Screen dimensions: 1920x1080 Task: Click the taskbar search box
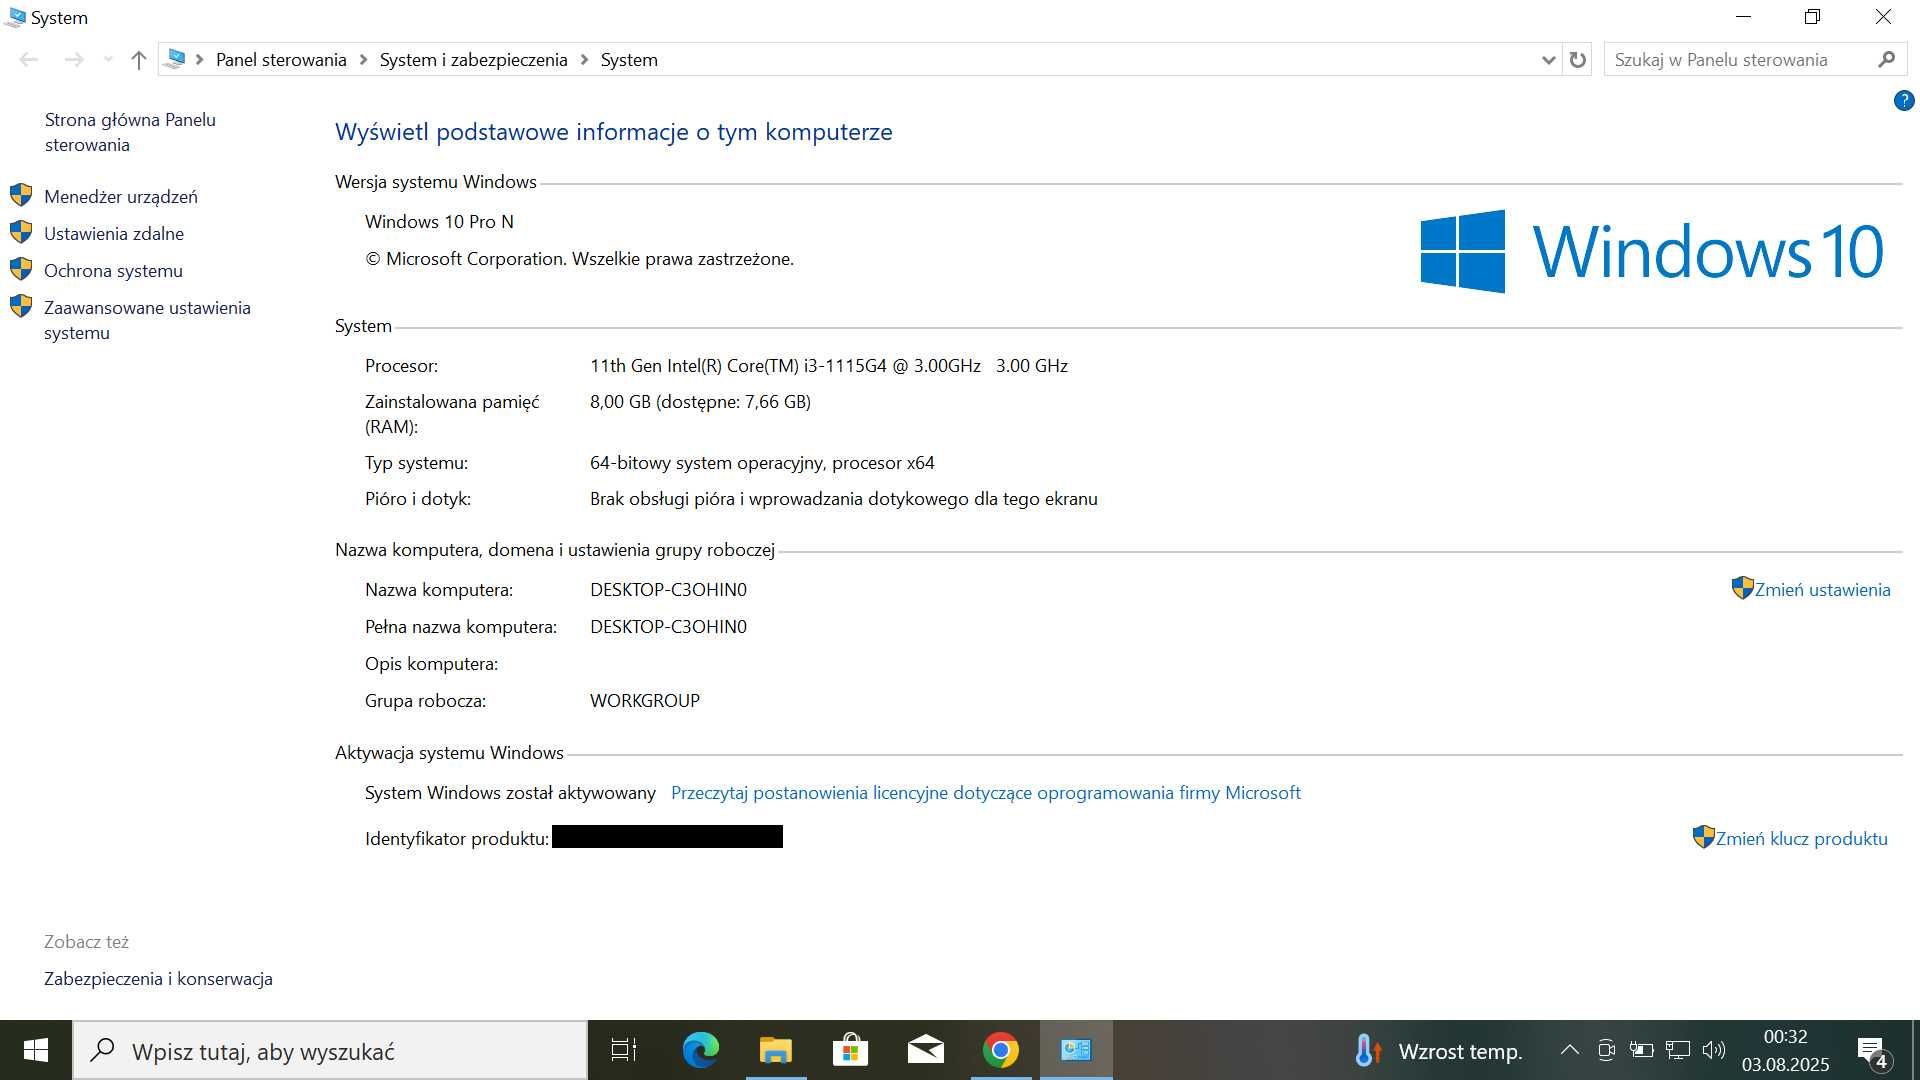click(330, 1050)
